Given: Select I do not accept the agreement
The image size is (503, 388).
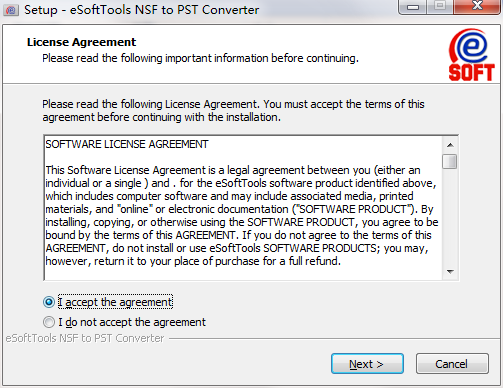Looking at the screenshot, I should click(49, 322).
